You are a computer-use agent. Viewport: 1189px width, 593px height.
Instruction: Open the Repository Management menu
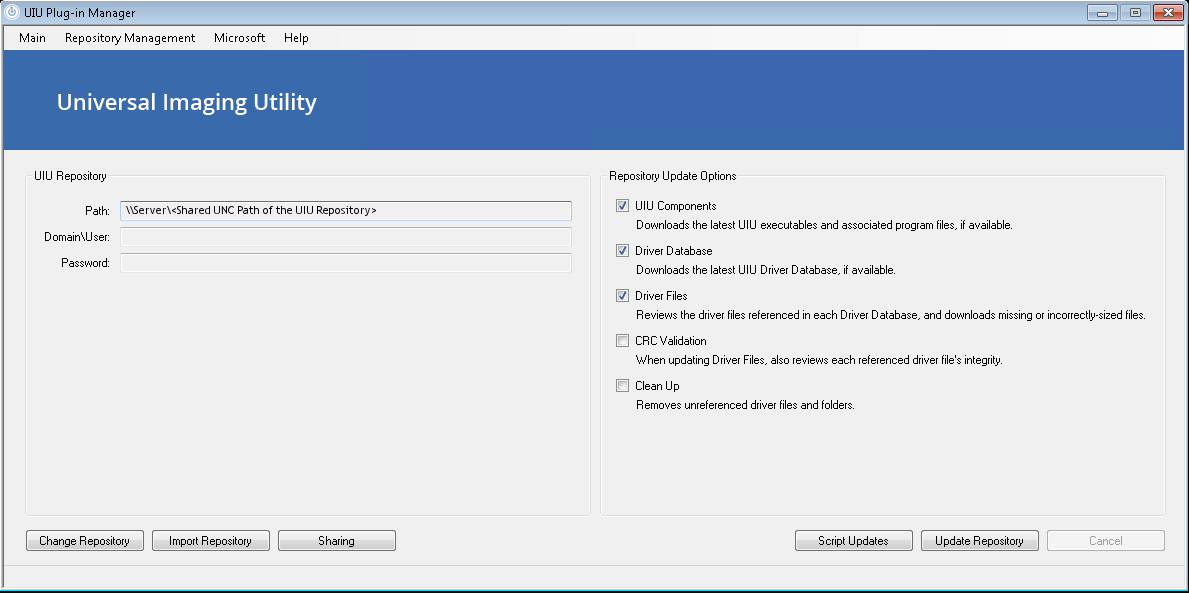130,38
